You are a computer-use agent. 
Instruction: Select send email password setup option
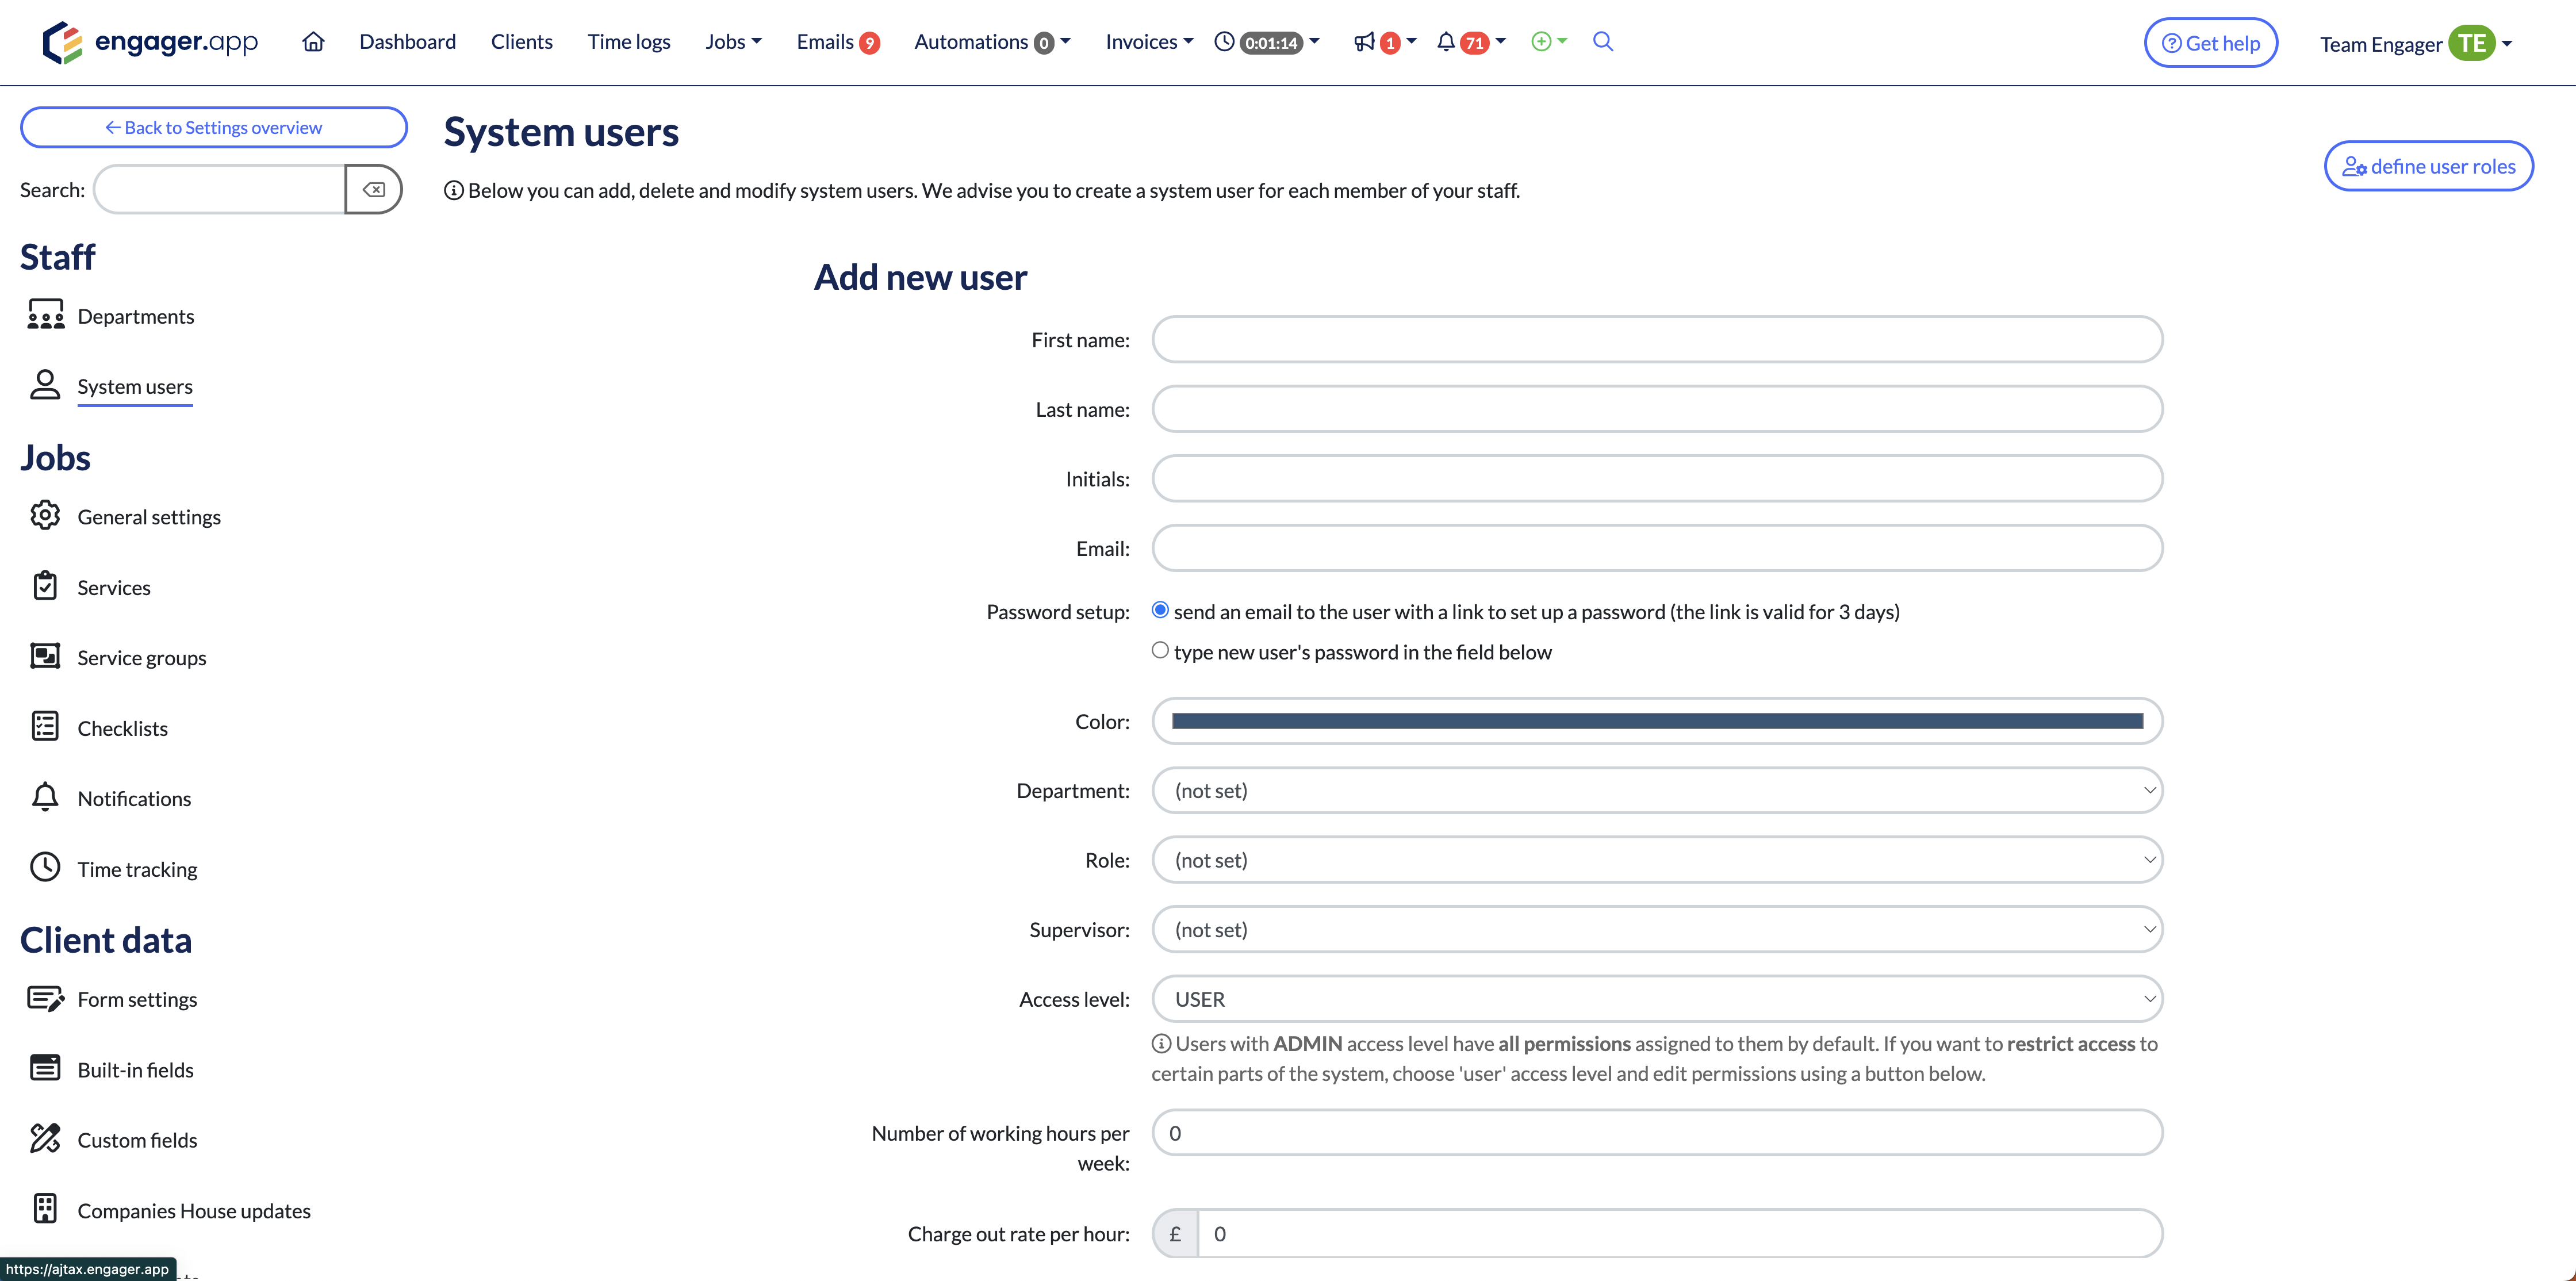point(1160,610)
